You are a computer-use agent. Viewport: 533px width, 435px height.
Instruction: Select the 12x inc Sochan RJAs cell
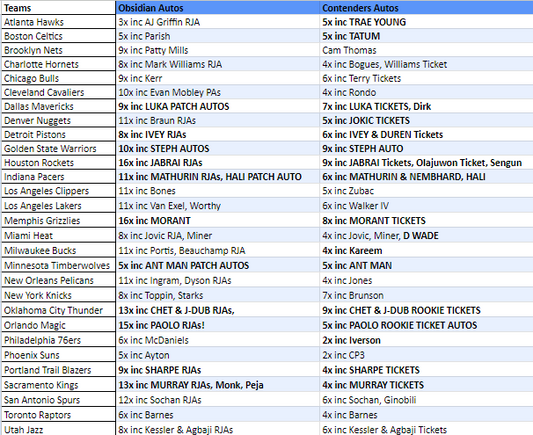218,400
